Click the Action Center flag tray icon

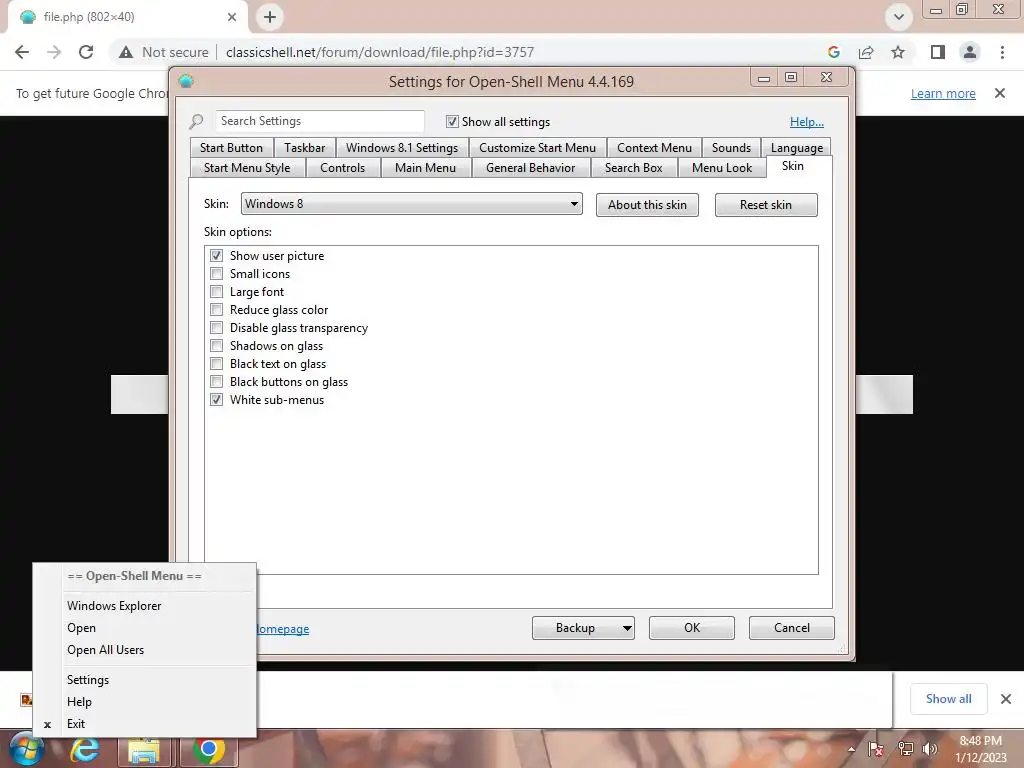(x=876, y=749)
